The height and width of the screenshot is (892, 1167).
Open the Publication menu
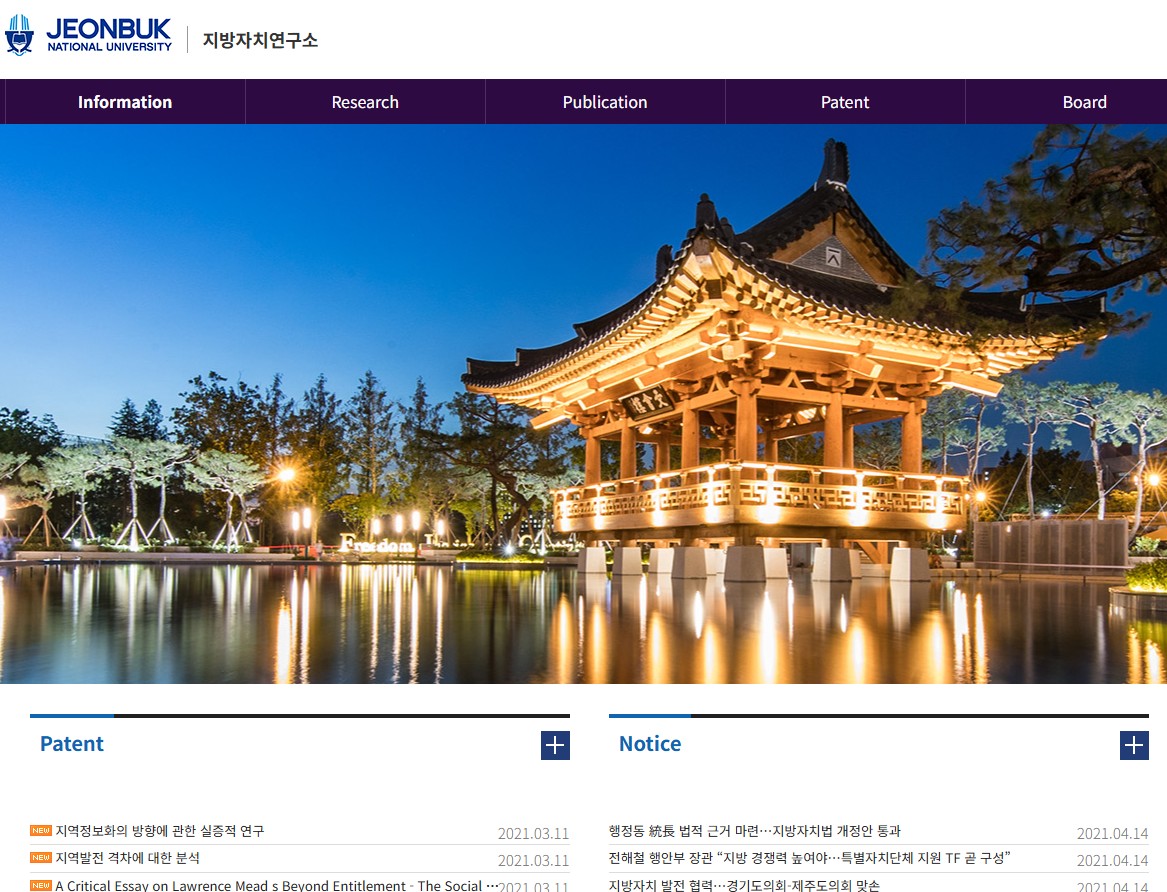click(604, 101)
